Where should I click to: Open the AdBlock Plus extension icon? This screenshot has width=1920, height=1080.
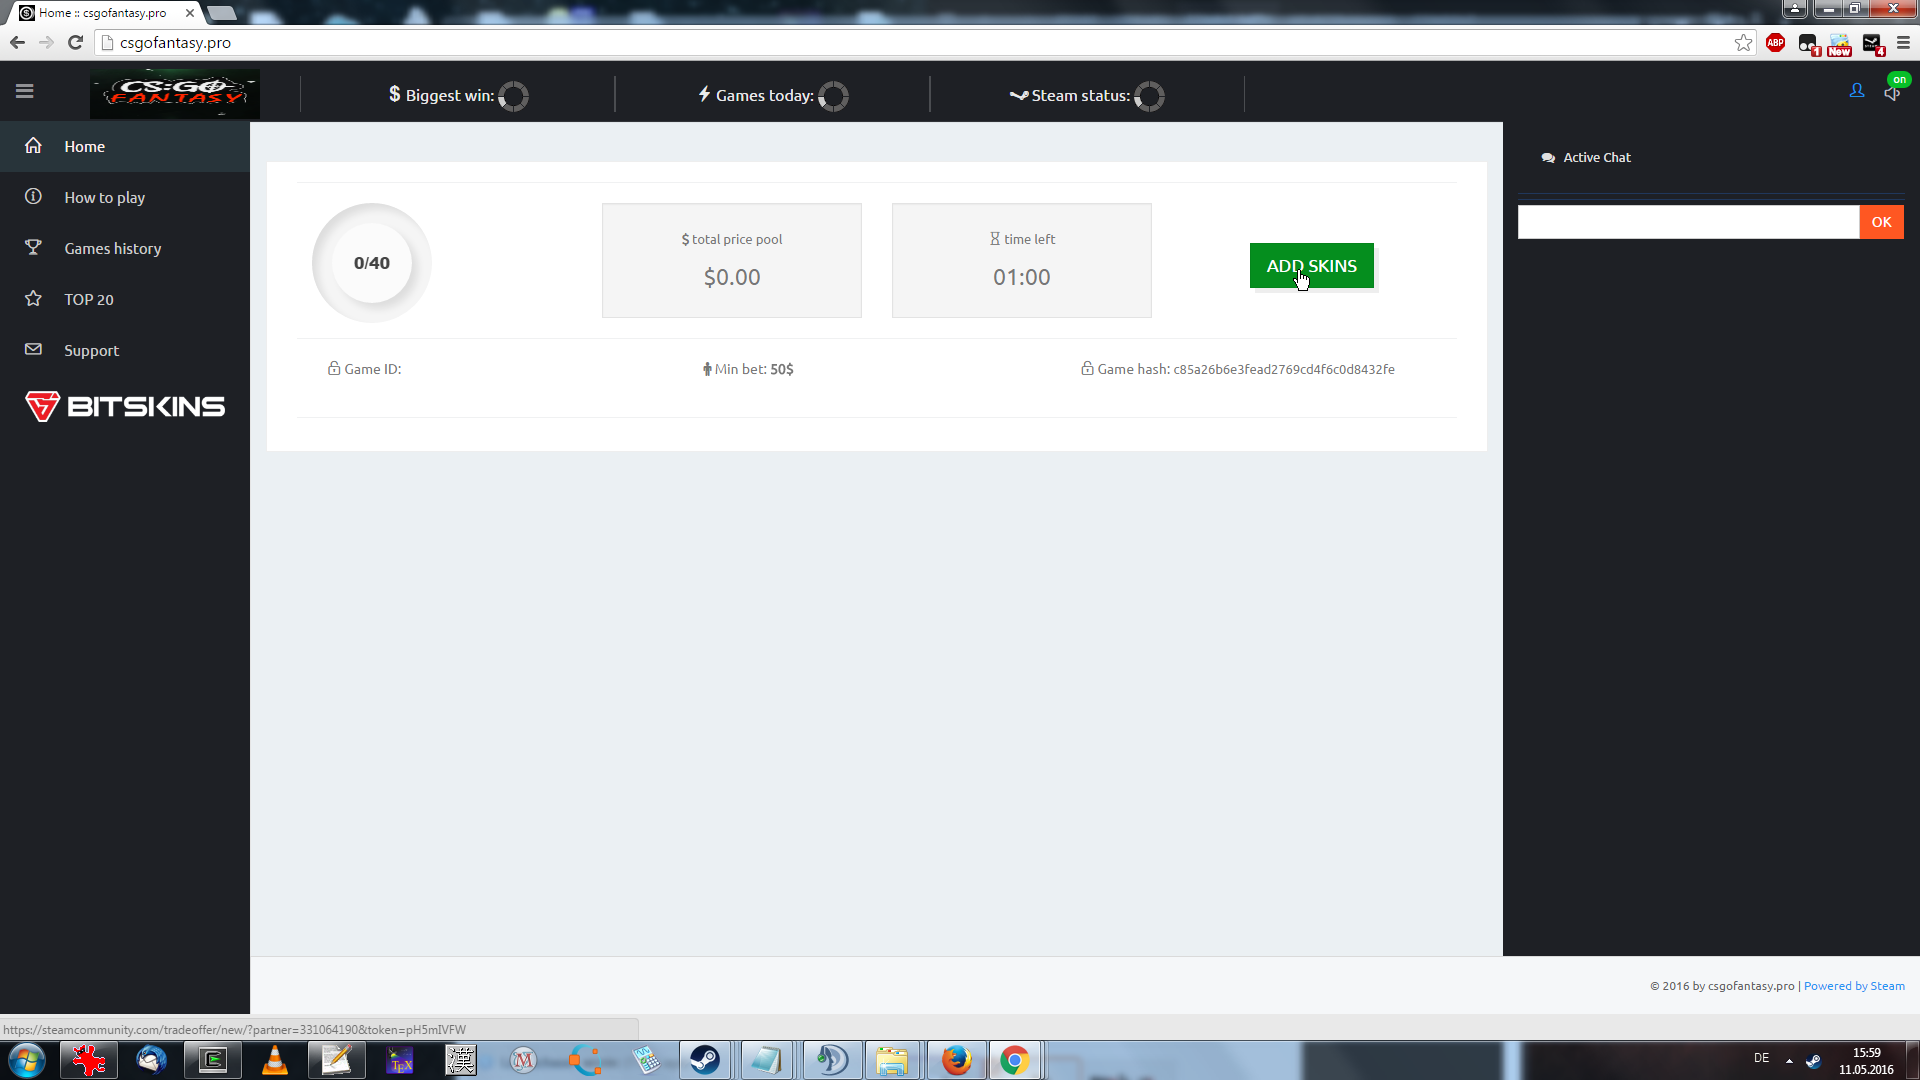[1776, 43]
